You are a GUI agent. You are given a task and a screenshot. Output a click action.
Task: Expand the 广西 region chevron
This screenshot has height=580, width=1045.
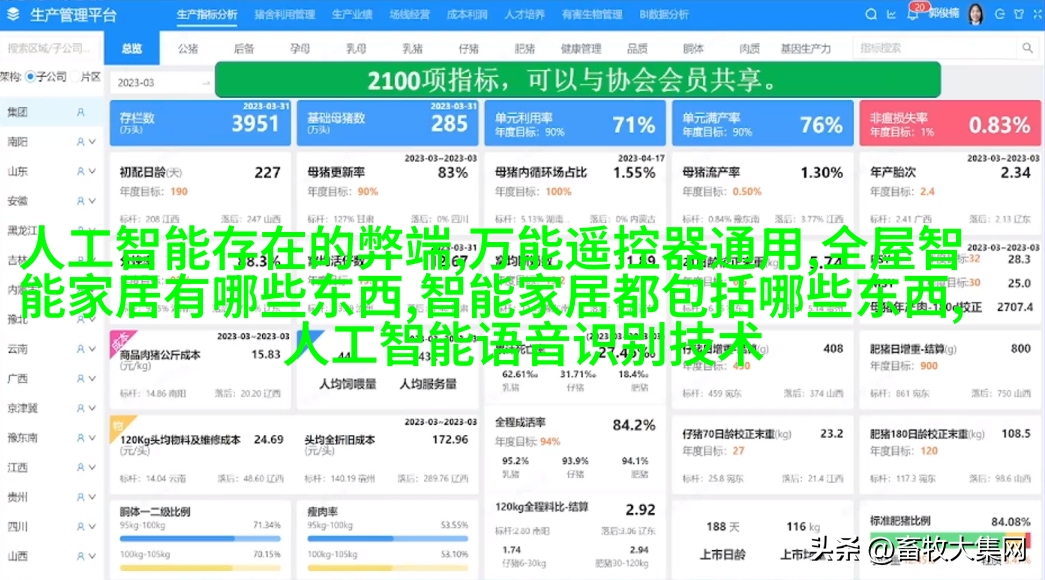click(x=93, y=378)
